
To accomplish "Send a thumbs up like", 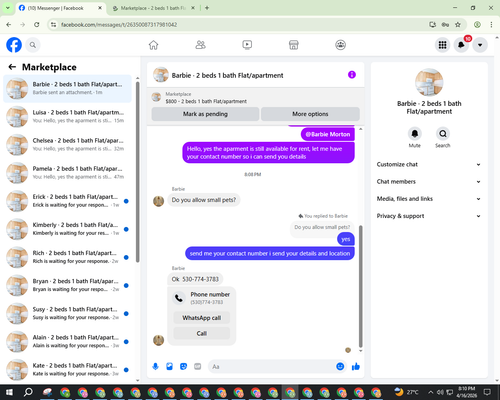I will (x=356, y=367).
